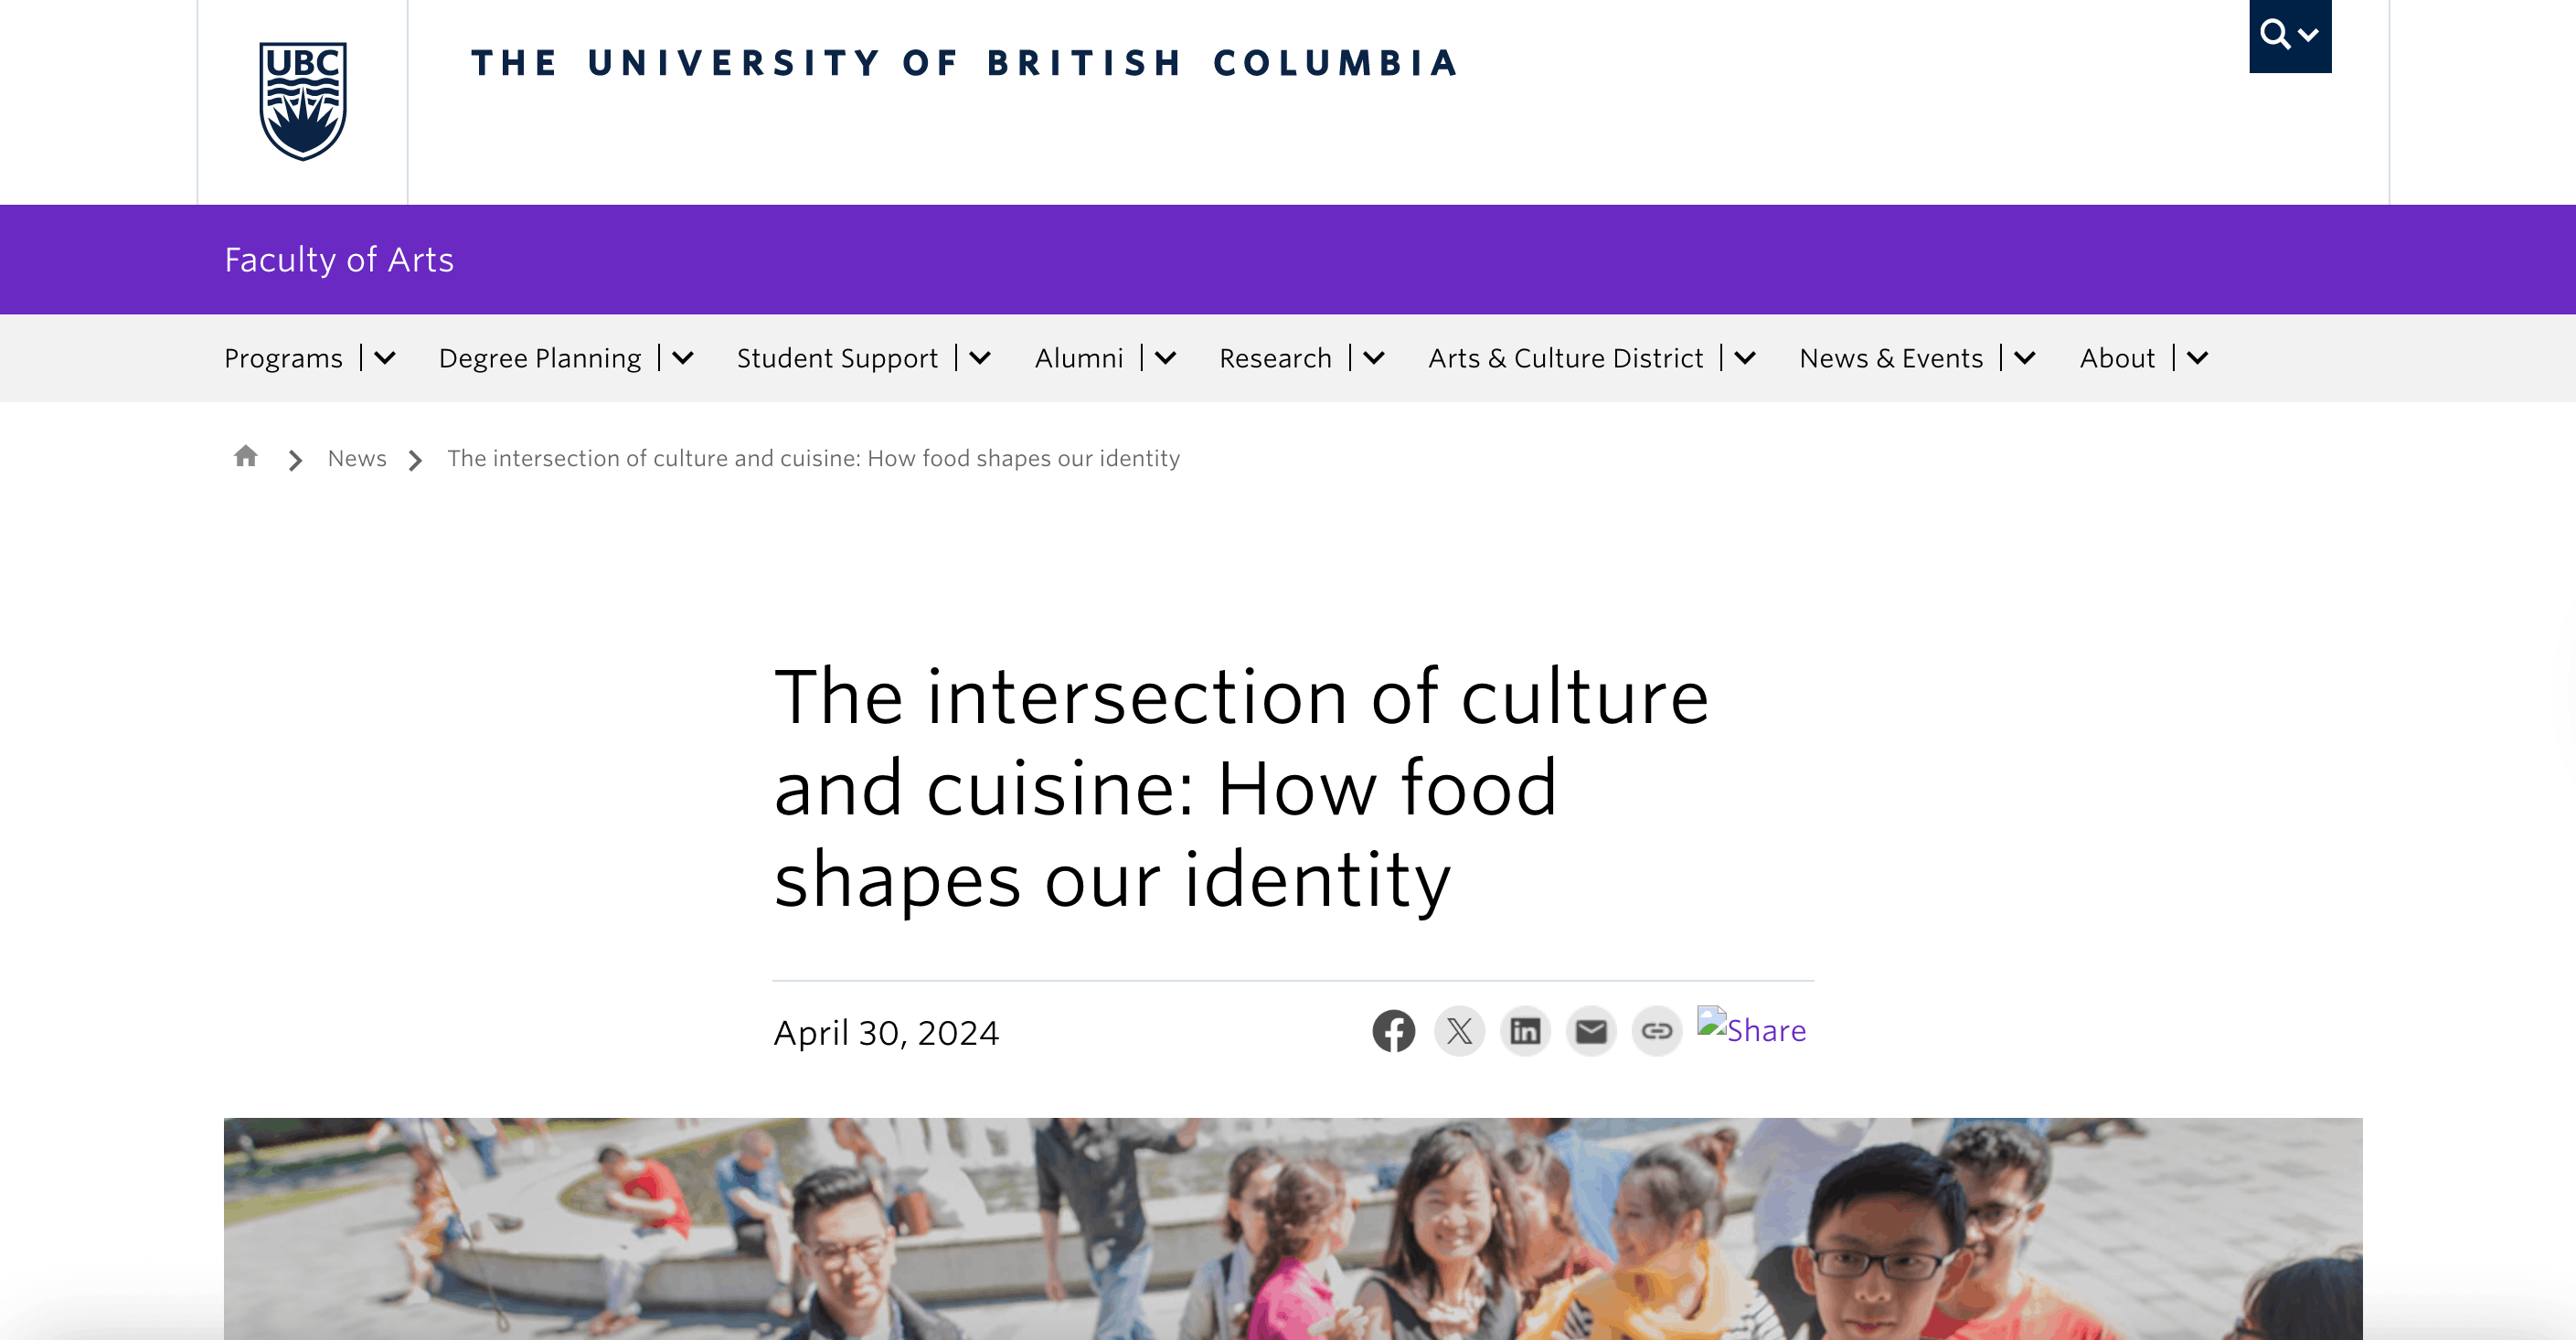This screenshot has width=2576, height=1340.
Task: Share article on Facebook
Action: click(x=1394, y=1031)
